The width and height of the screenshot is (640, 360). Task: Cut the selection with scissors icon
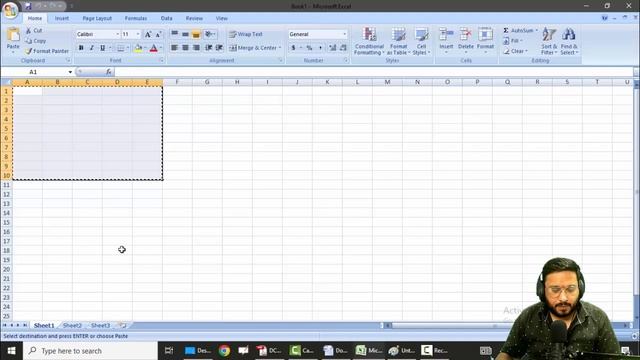[34, 31]
